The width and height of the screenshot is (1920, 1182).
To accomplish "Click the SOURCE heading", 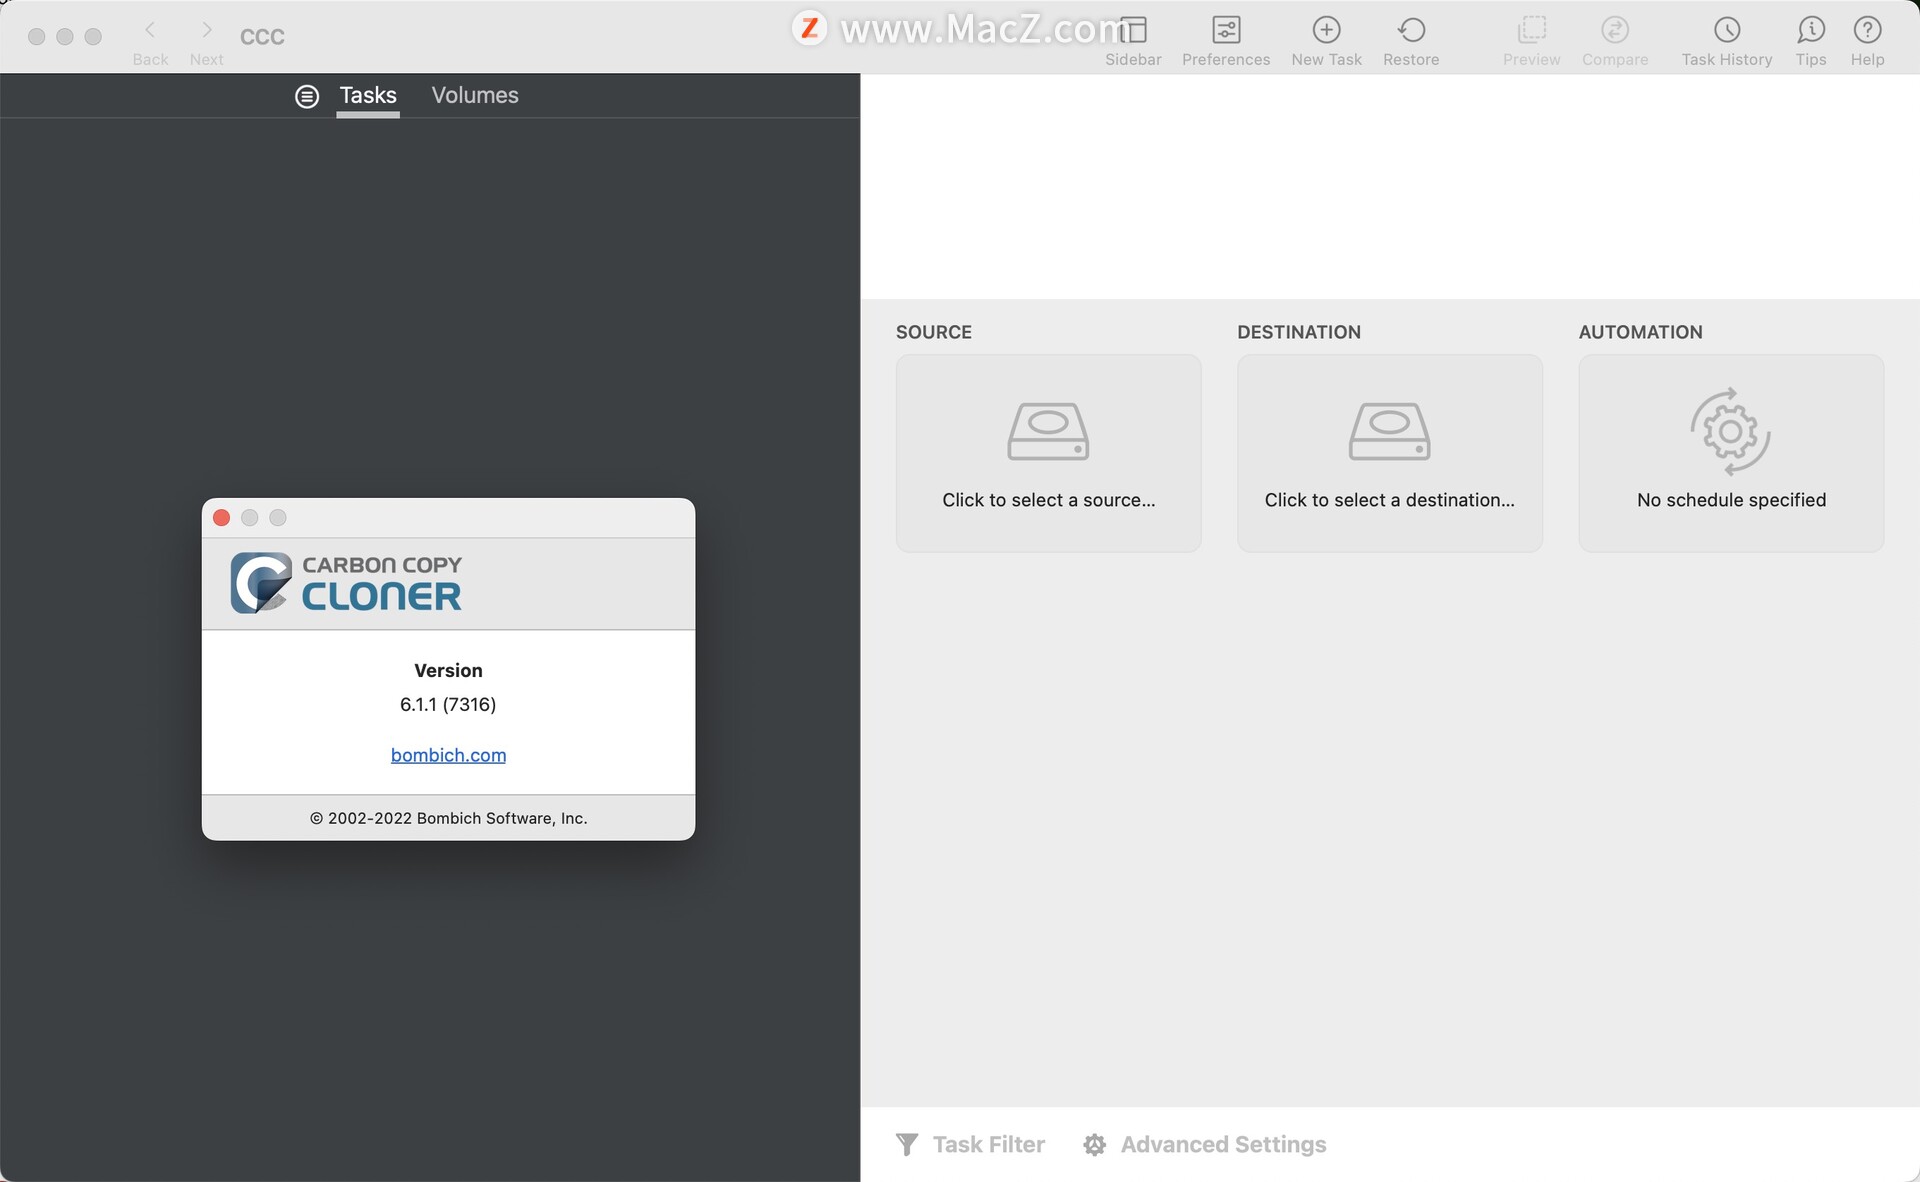I will pyautogui.click(x=933, y=332).
